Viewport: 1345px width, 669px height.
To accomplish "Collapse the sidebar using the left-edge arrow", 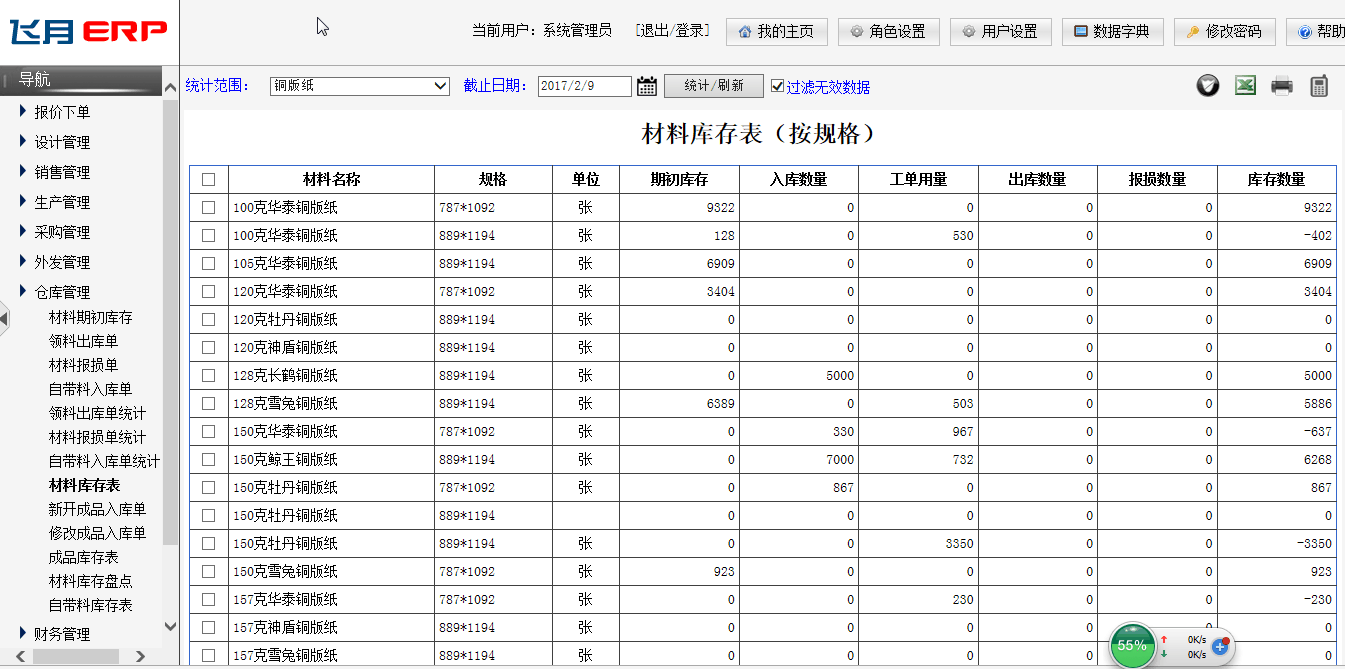I will pos(4,319).
